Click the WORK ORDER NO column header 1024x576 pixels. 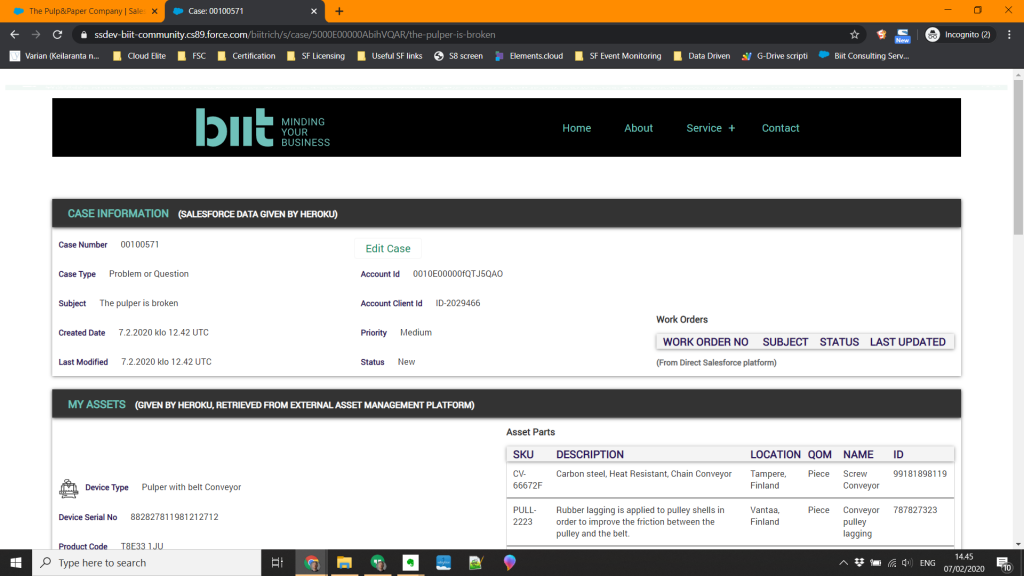(705, 342)
